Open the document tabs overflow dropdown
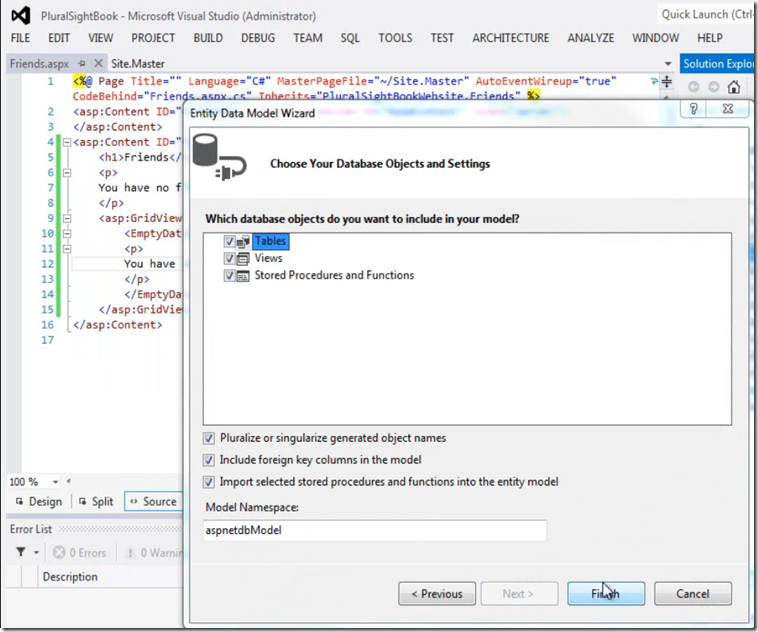The height and width of the screenshot is (632, 758). pyautogui.click(x=668, y=64)
